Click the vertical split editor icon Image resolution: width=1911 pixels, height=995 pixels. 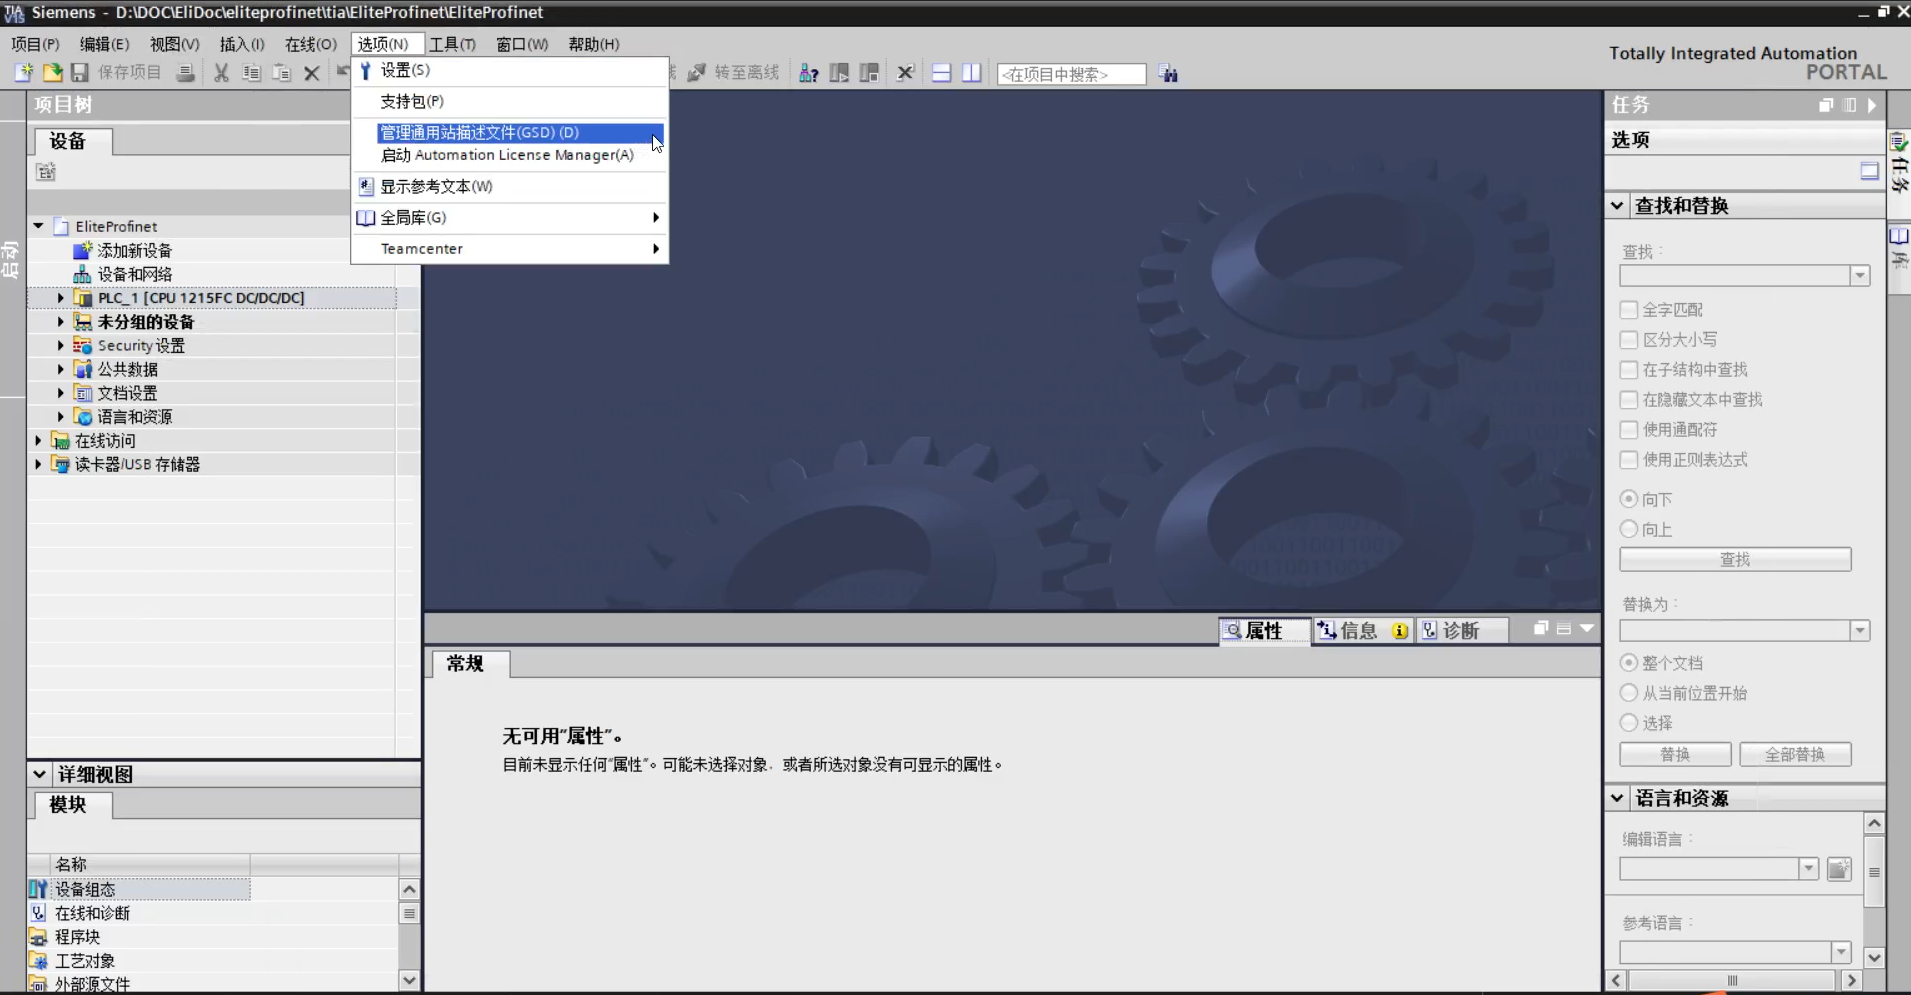pyautogui.click(x=971, y=73)
